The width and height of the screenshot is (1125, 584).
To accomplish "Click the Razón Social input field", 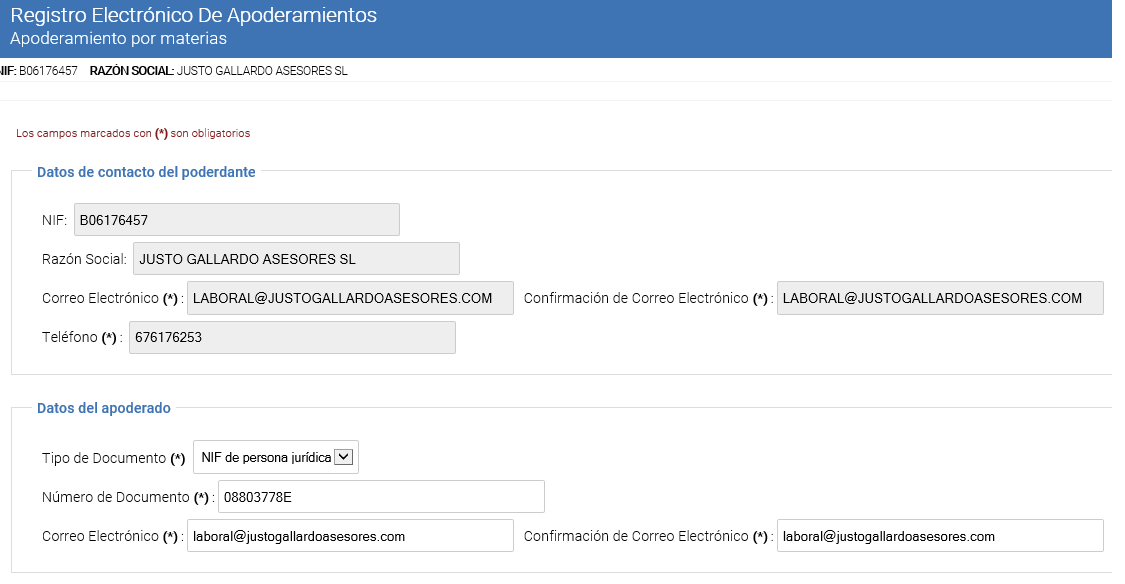I will tap(296, 259).
